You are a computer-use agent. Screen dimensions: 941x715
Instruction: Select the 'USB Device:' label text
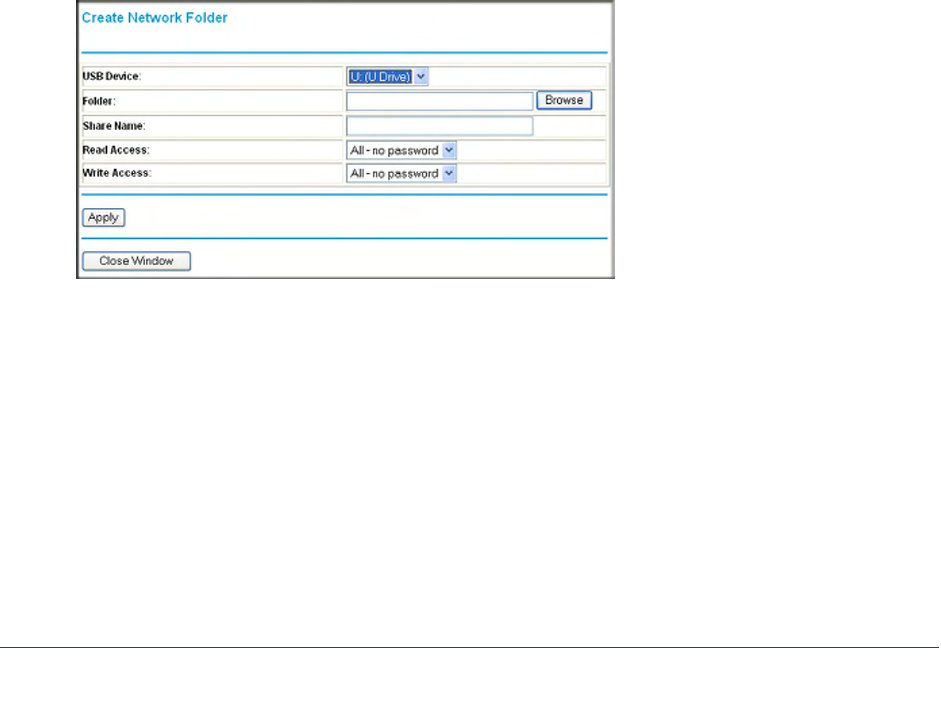pos(112,77)
